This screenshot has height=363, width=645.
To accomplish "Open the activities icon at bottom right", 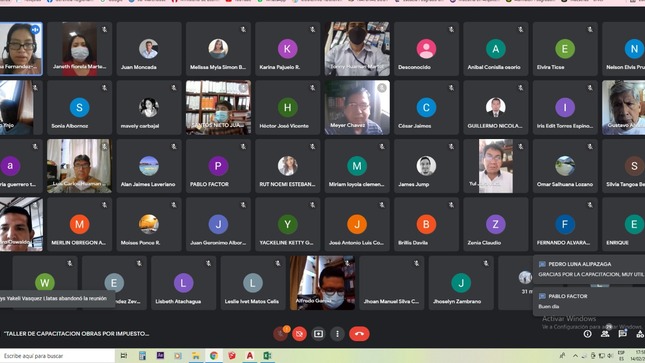I will pyautogui.click(x=640, y=334).
